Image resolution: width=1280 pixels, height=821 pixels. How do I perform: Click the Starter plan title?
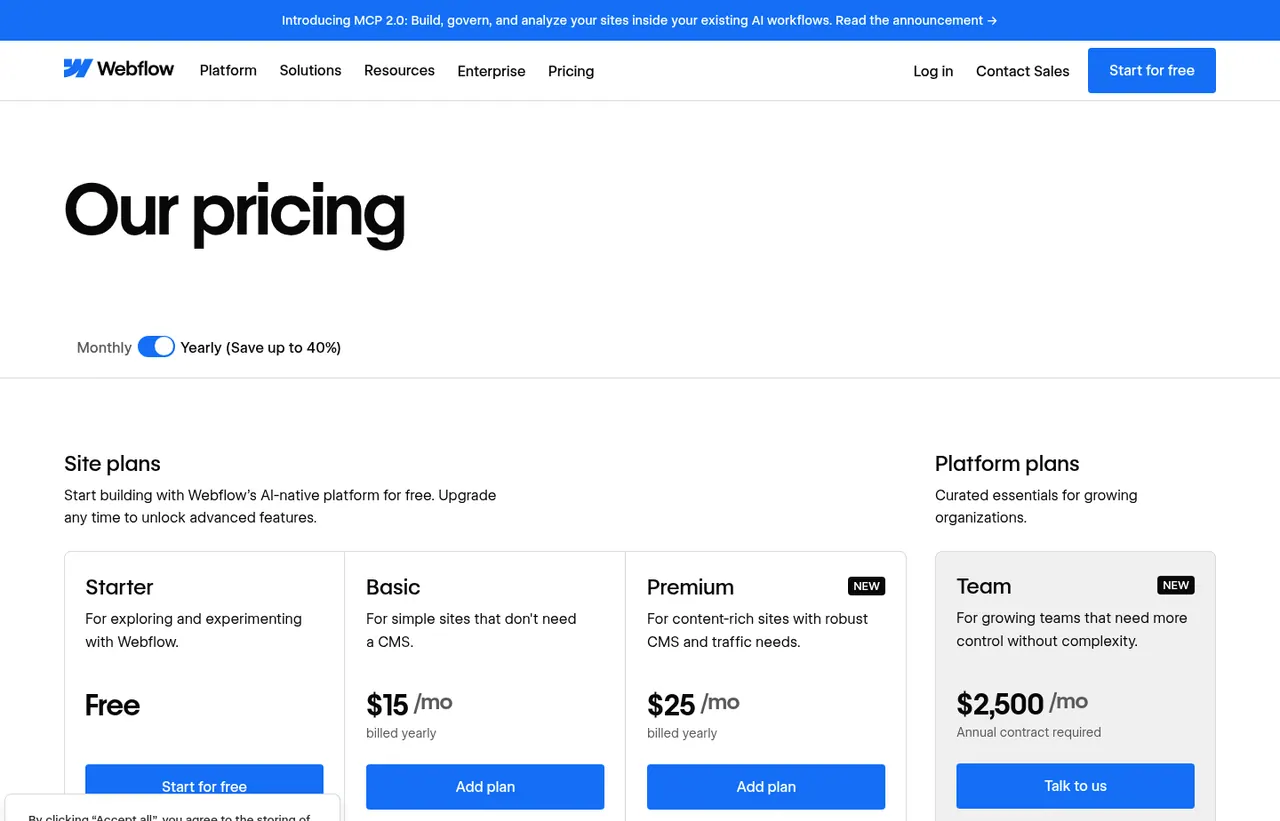click(119, 587)
